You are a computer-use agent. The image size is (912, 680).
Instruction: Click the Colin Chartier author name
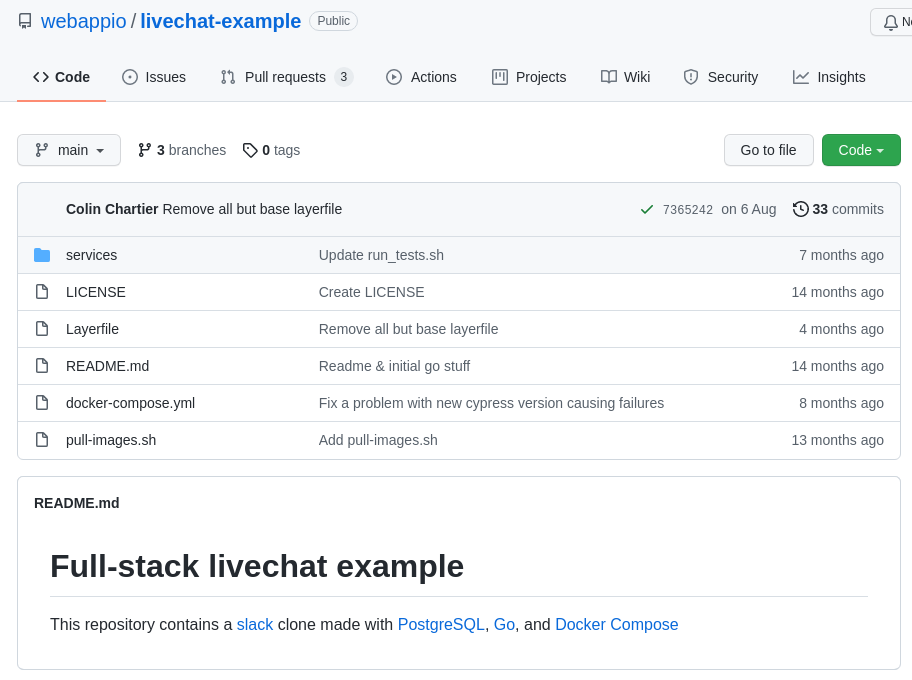[112, 209]
